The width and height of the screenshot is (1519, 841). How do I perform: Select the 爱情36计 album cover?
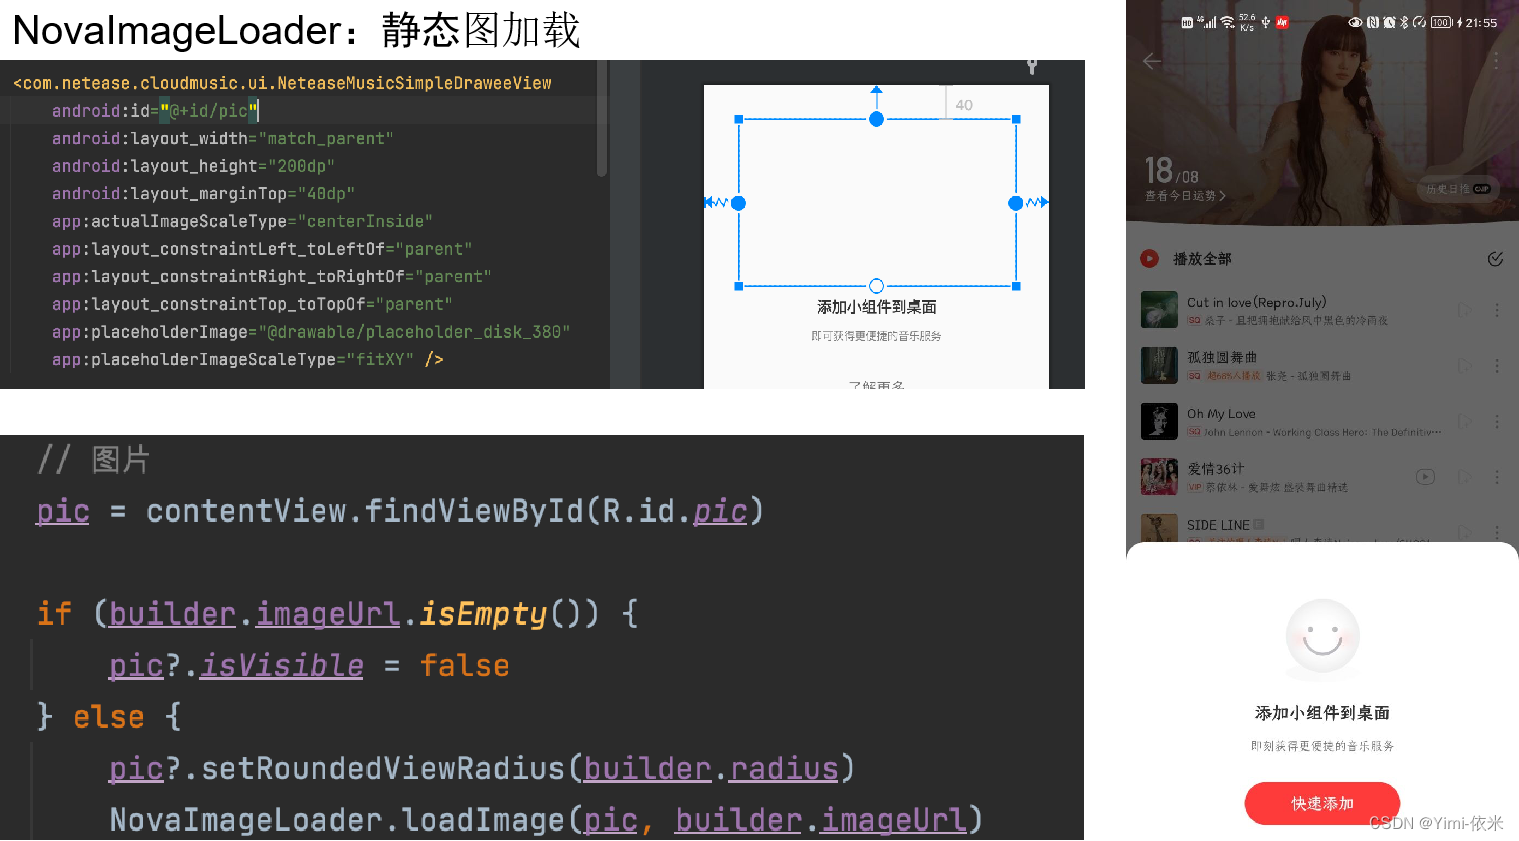click(x=1159, y=476)
